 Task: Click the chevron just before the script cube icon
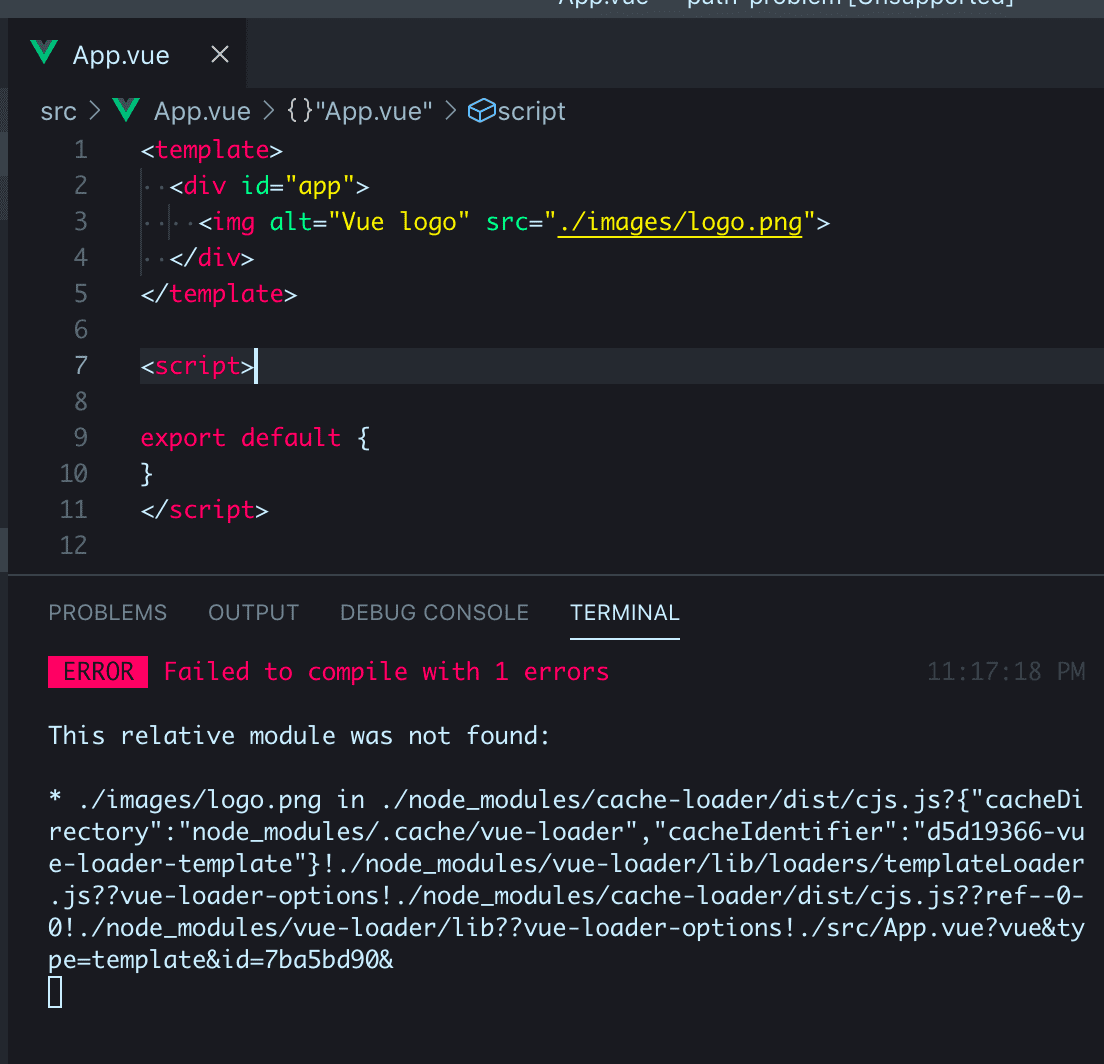click(450, 111)
